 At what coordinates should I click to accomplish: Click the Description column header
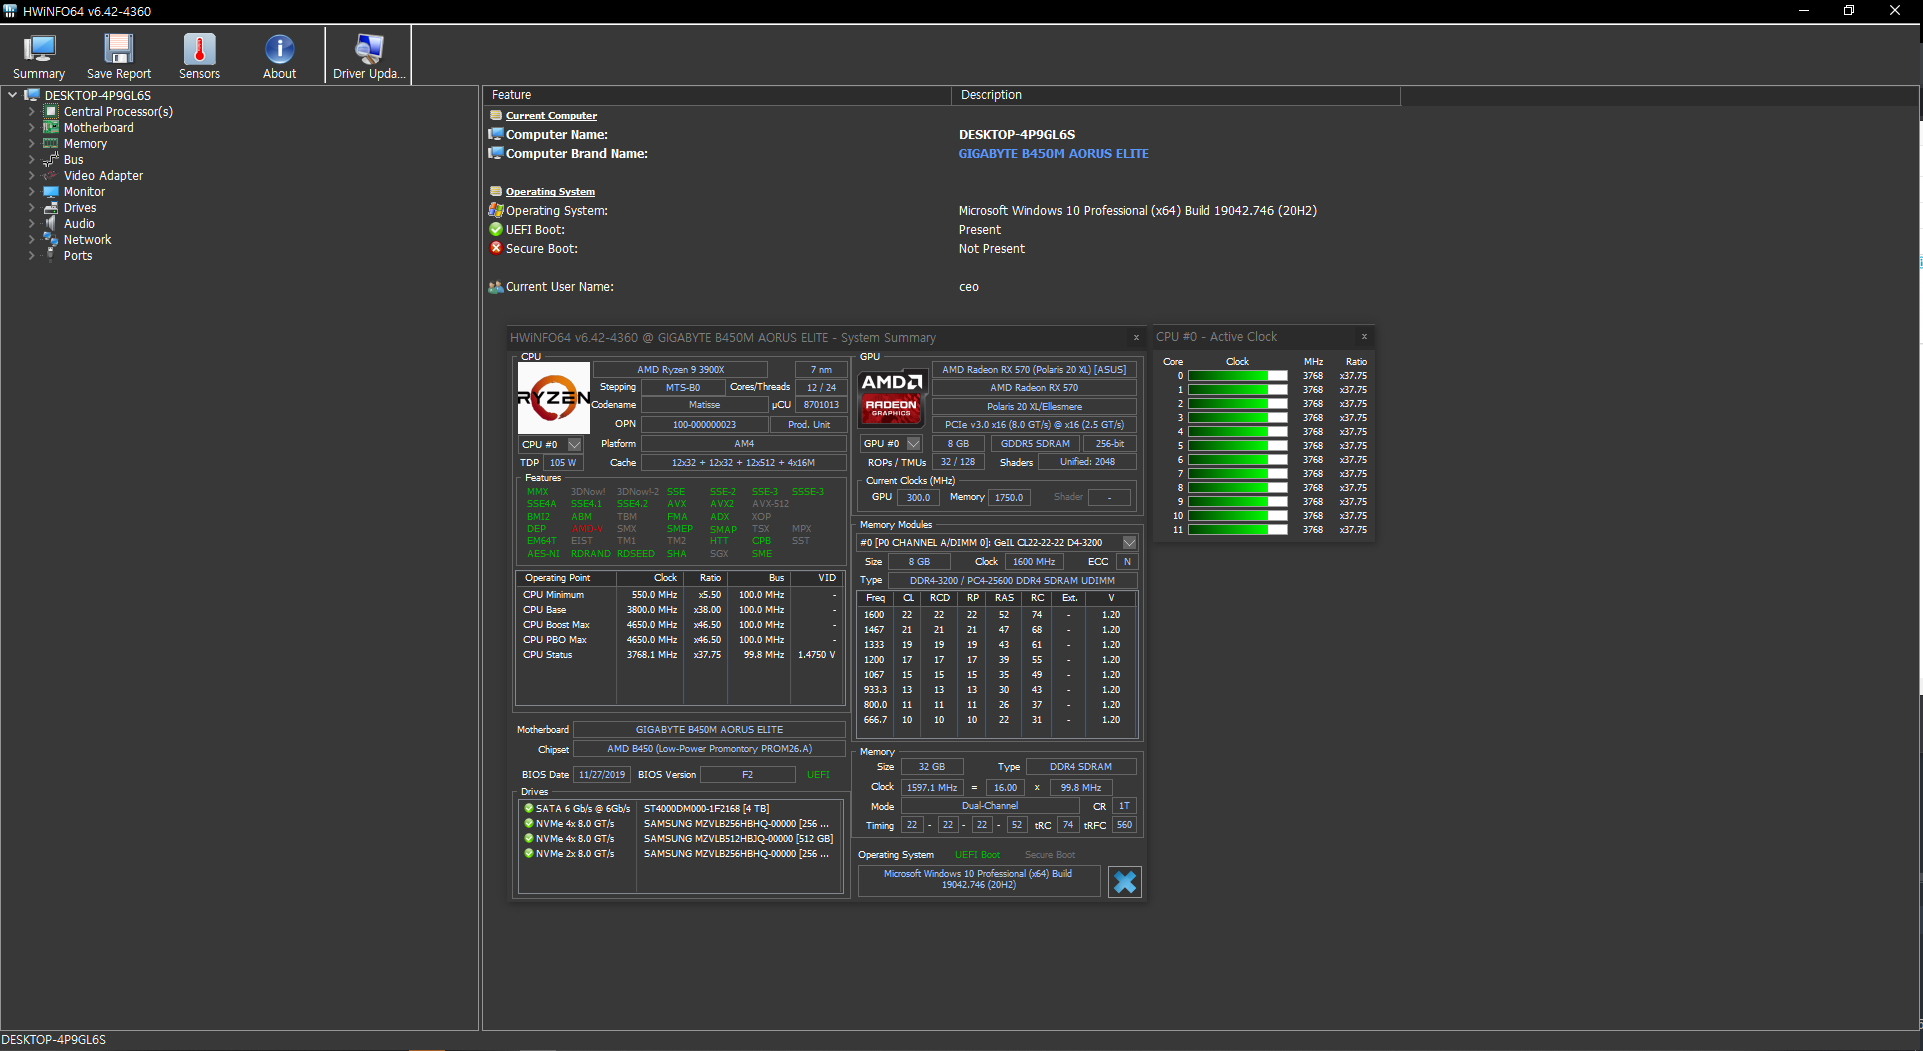[x=1176, y=95]
